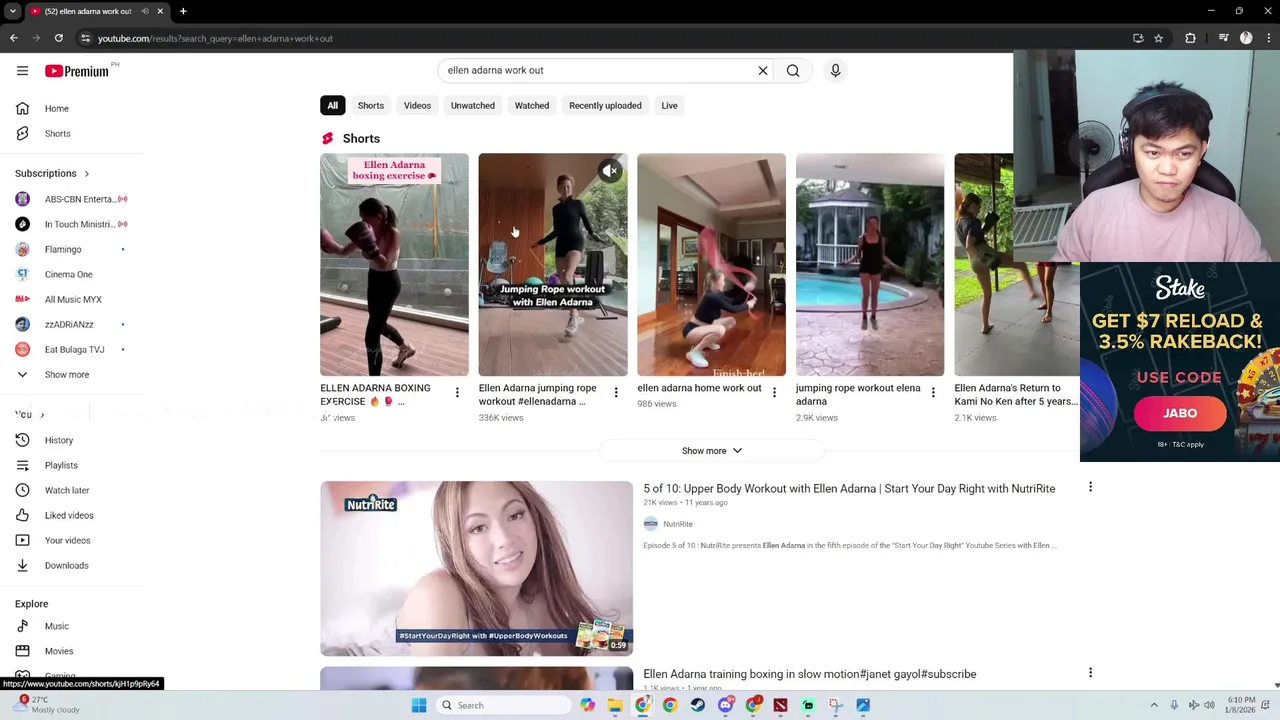Open options for ELLEN ADARNA BOXING EXERCISE short
Image resolution: width=1280 pixels, height=720 pixels.
[x=457, y=393]
